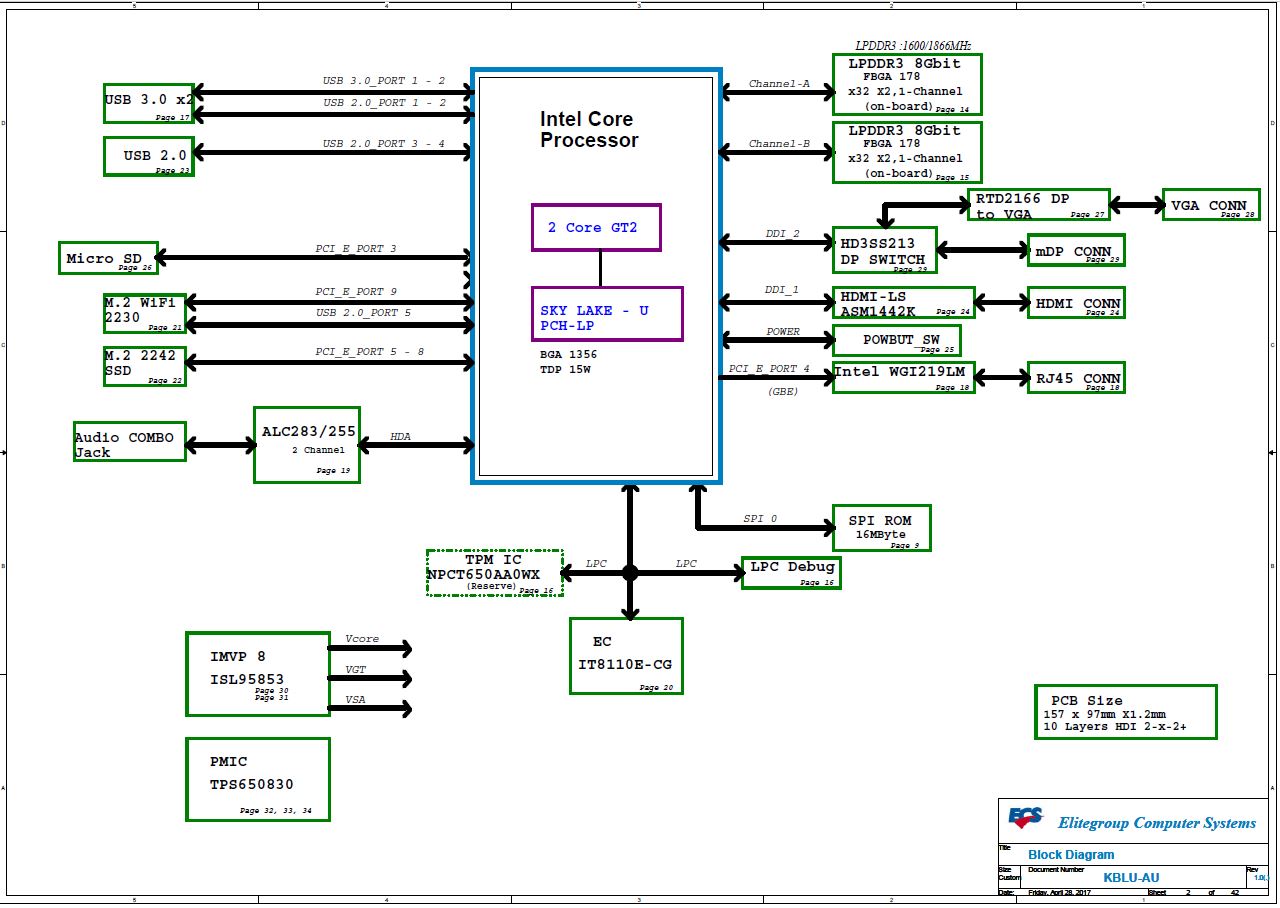Click the ECS logo in title block
Viewport: 1280px width, 908px height.
tap(1025, 819)
